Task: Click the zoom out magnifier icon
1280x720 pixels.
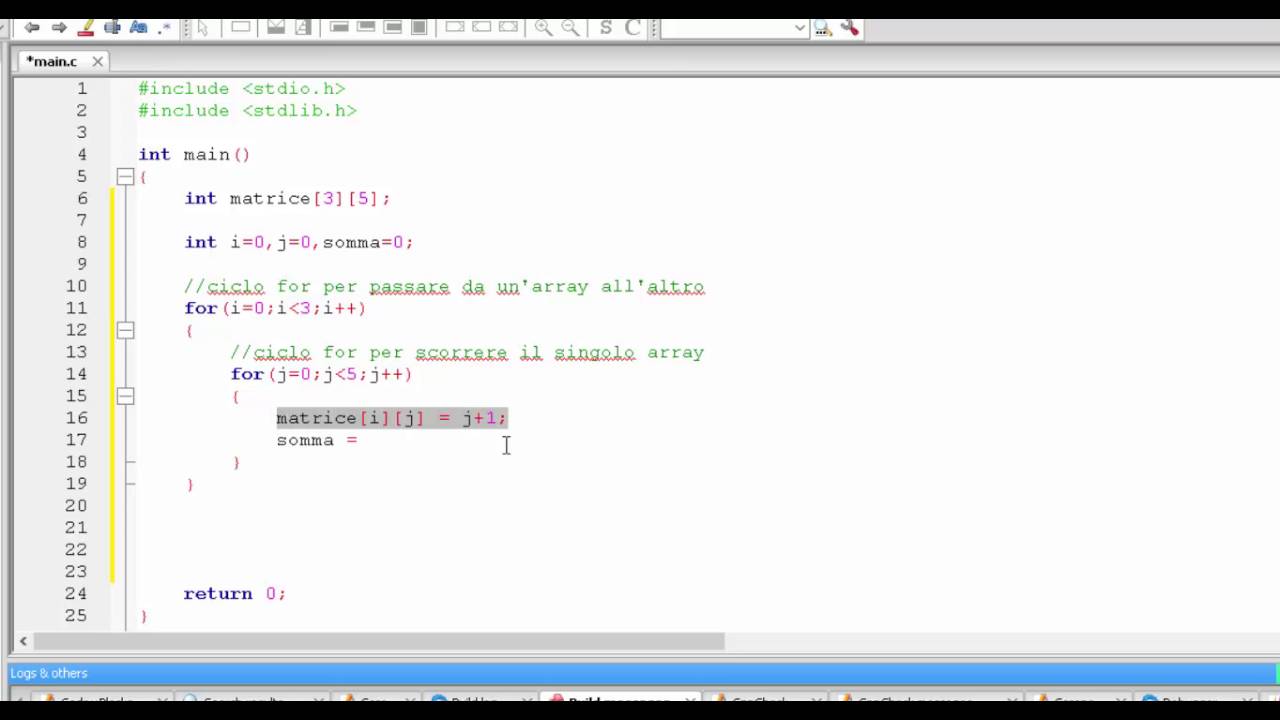Action: click(x=571, y=28)
